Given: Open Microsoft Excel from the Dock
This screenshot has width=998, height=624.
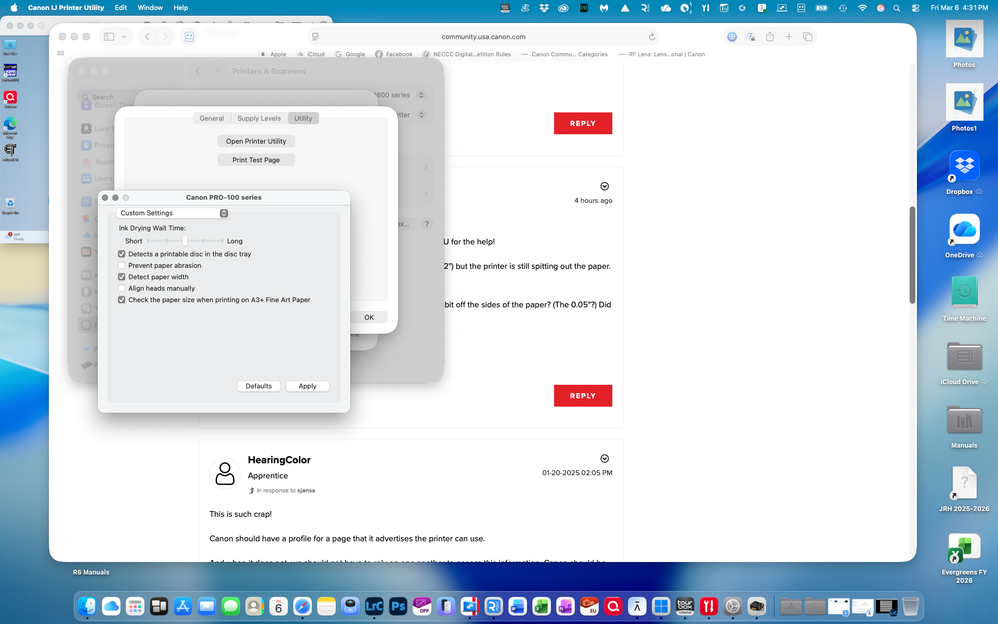Looking at the screenshot, I should tap(541, 606).
